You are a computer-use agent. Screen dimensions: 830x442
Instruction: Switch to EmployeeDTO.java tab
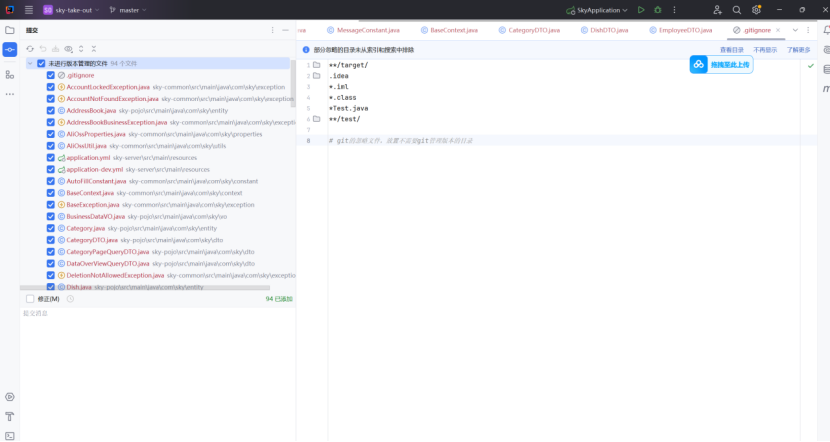tap(681, 30)
